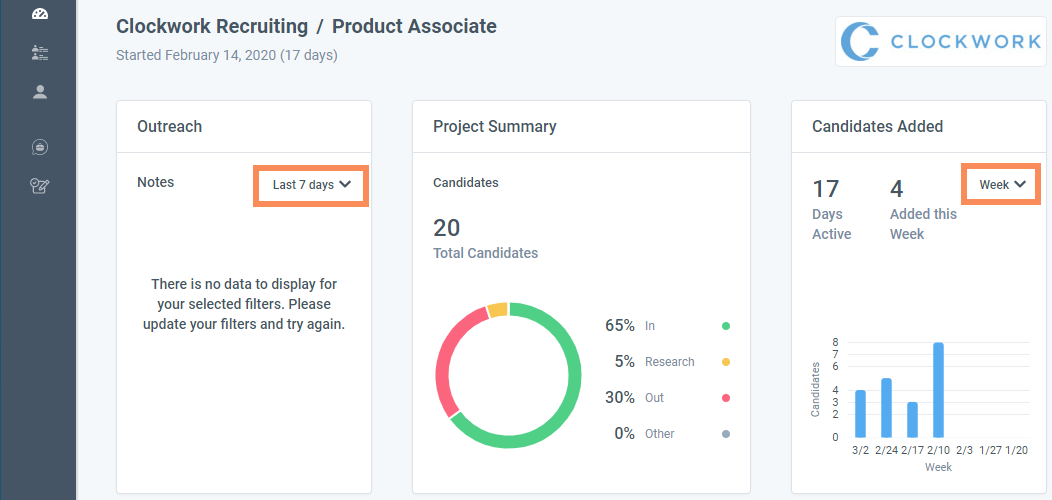
Task: Open the dashboard gauge icon in sidebar
Action: (40, 14)
